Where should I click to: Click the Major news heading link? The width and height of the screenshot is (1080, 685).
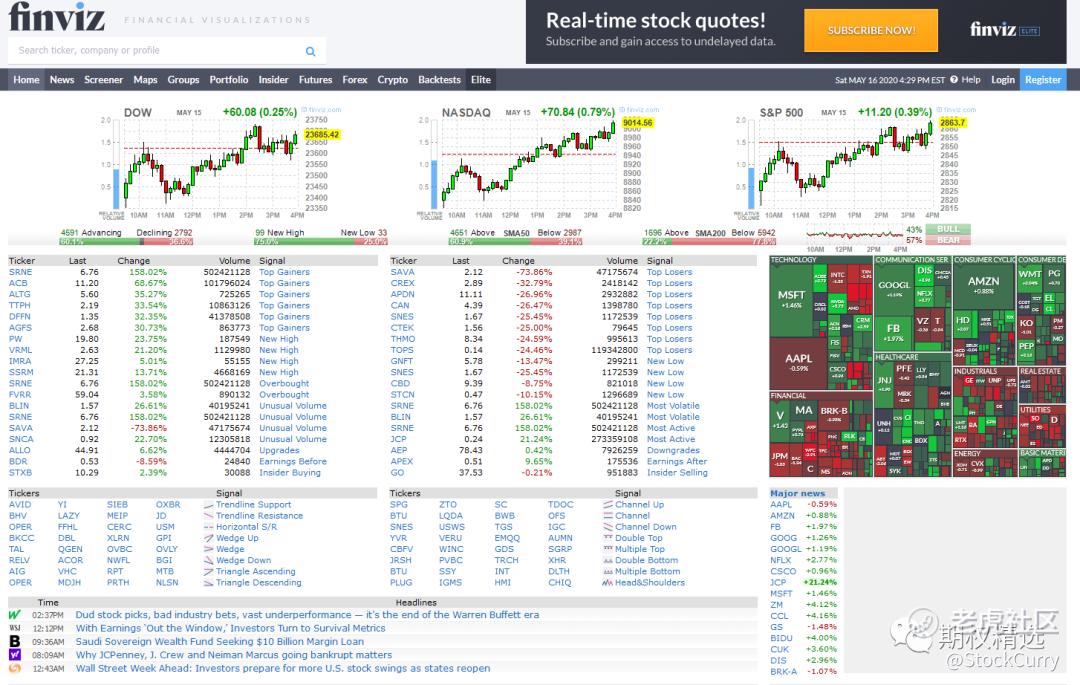[x=797, y=493]
